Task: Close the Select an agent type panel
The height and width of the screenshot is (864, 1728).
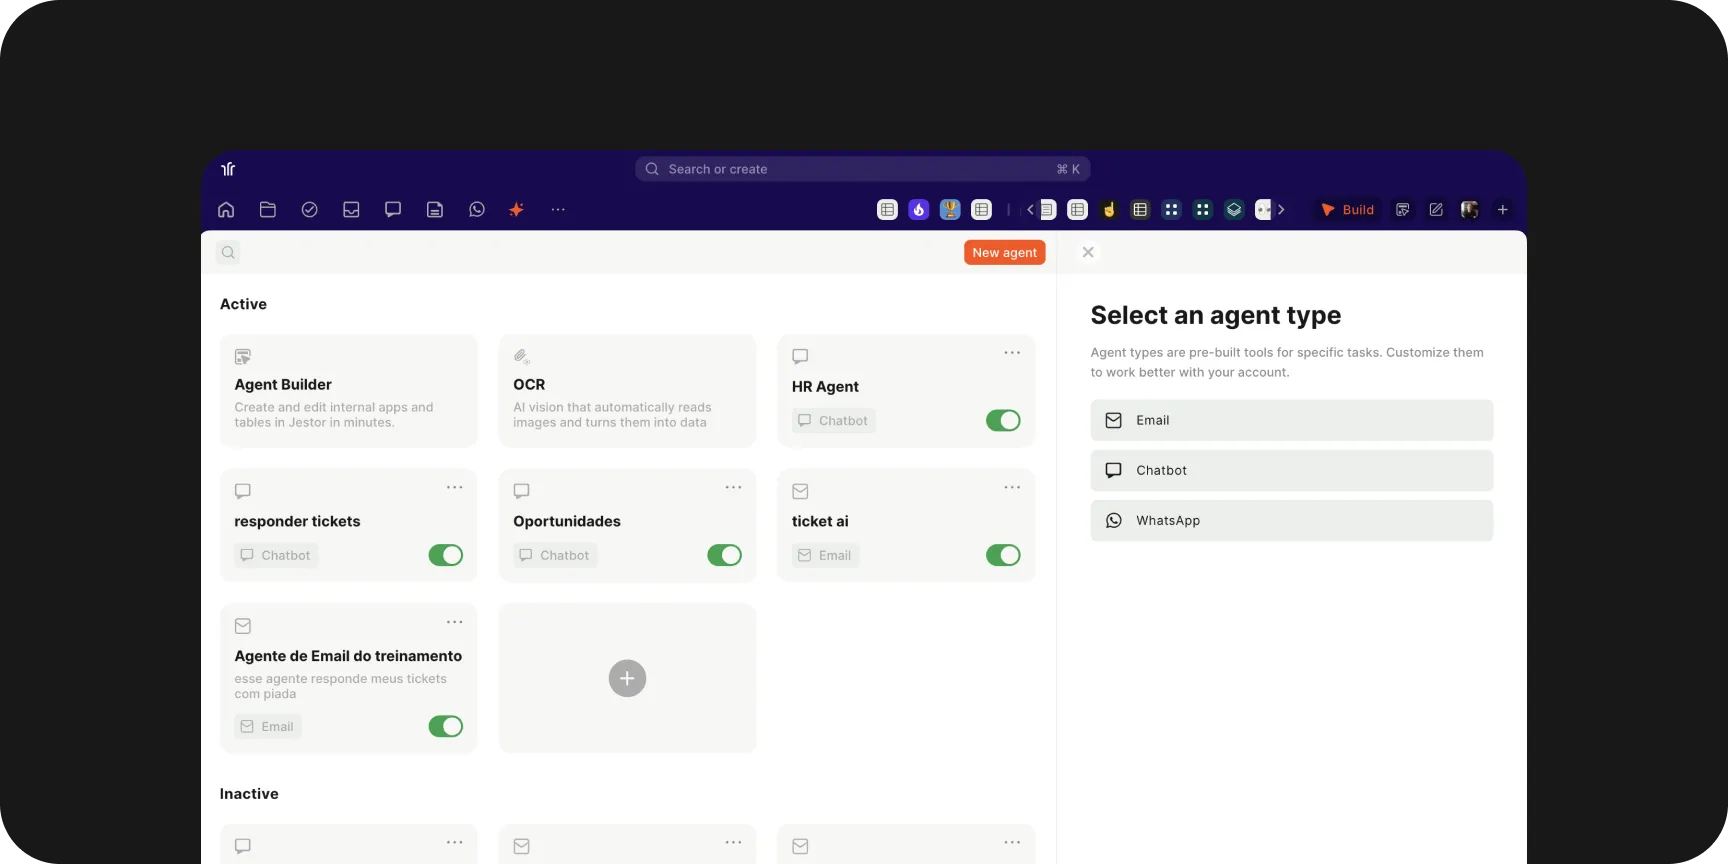Action: tap(1088, 252)
